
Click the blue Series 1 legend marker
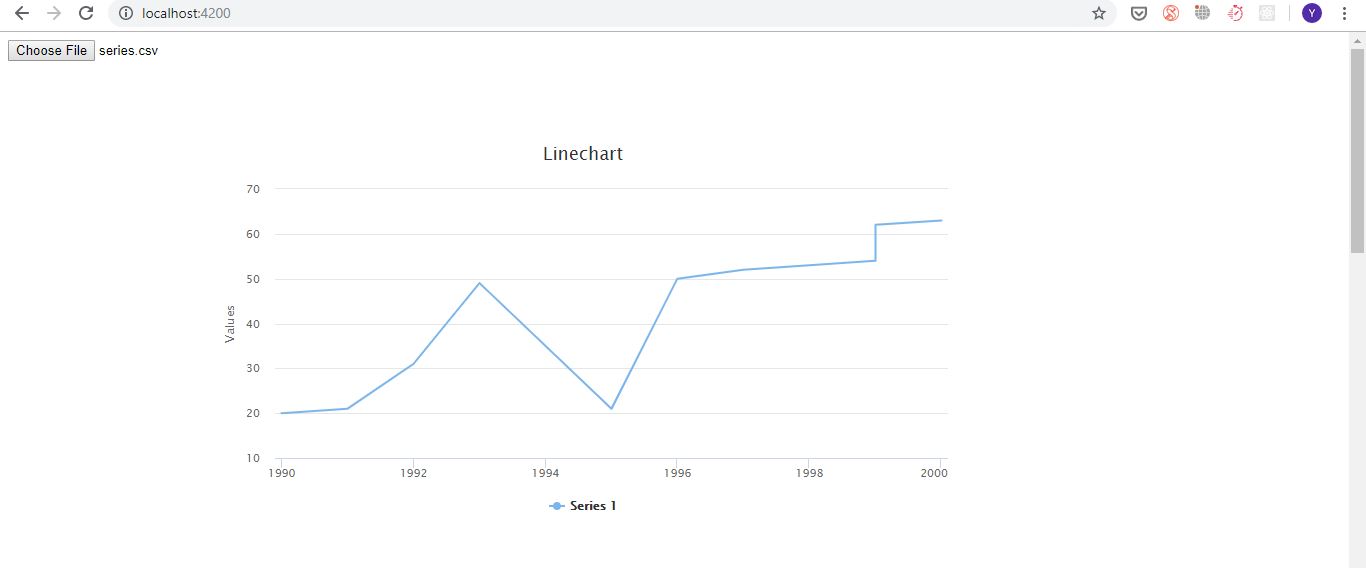click(x=557, y=506)
